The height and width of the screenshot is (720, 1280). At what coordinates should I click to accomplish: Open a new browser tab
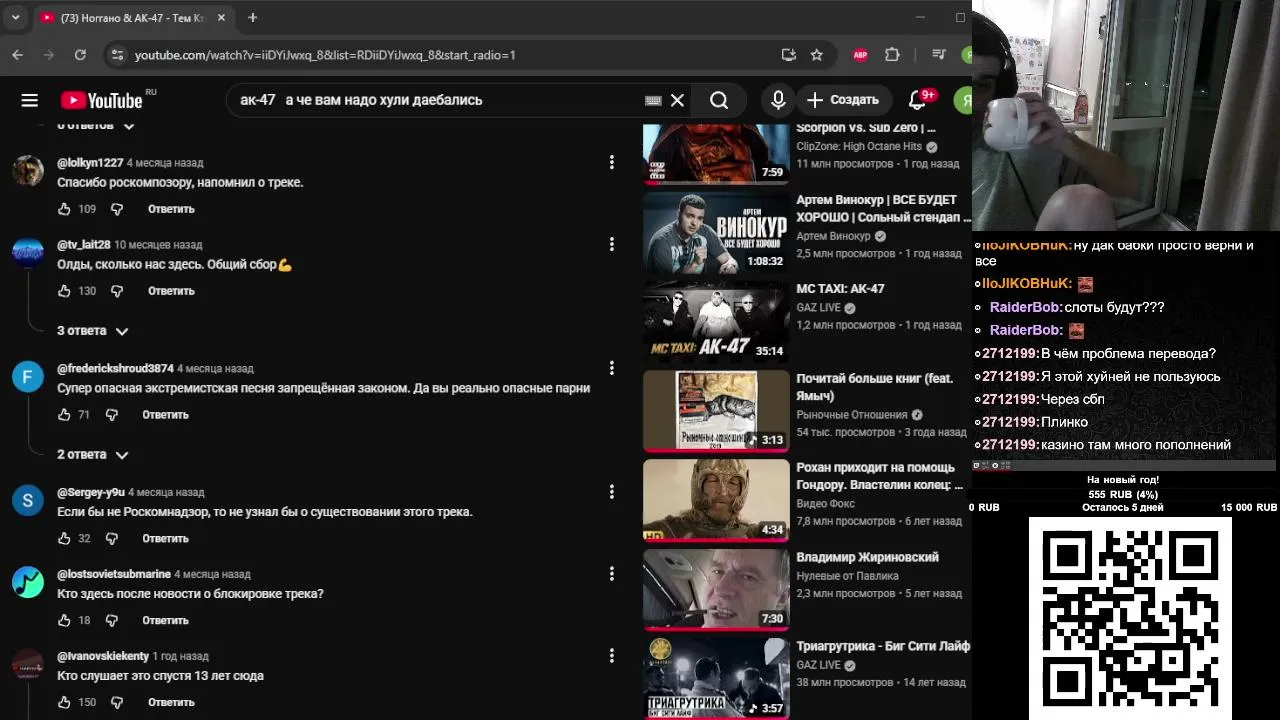[253, 18]
